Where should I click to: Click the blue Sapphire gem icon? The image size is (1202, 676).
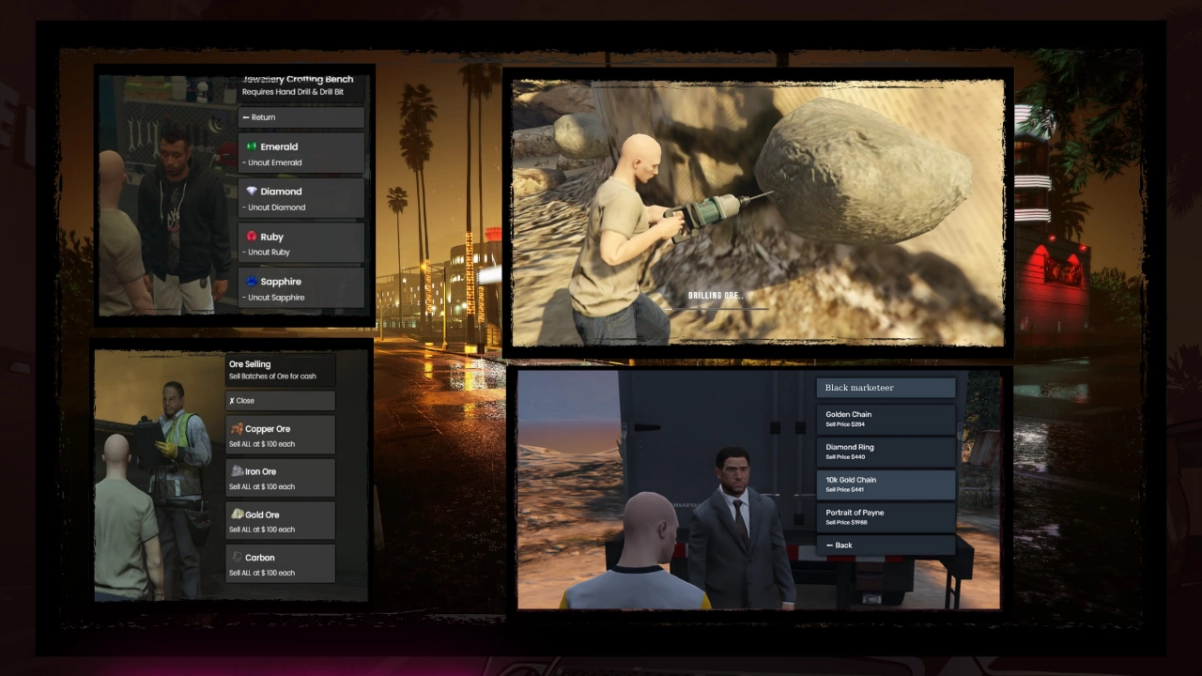251,282
